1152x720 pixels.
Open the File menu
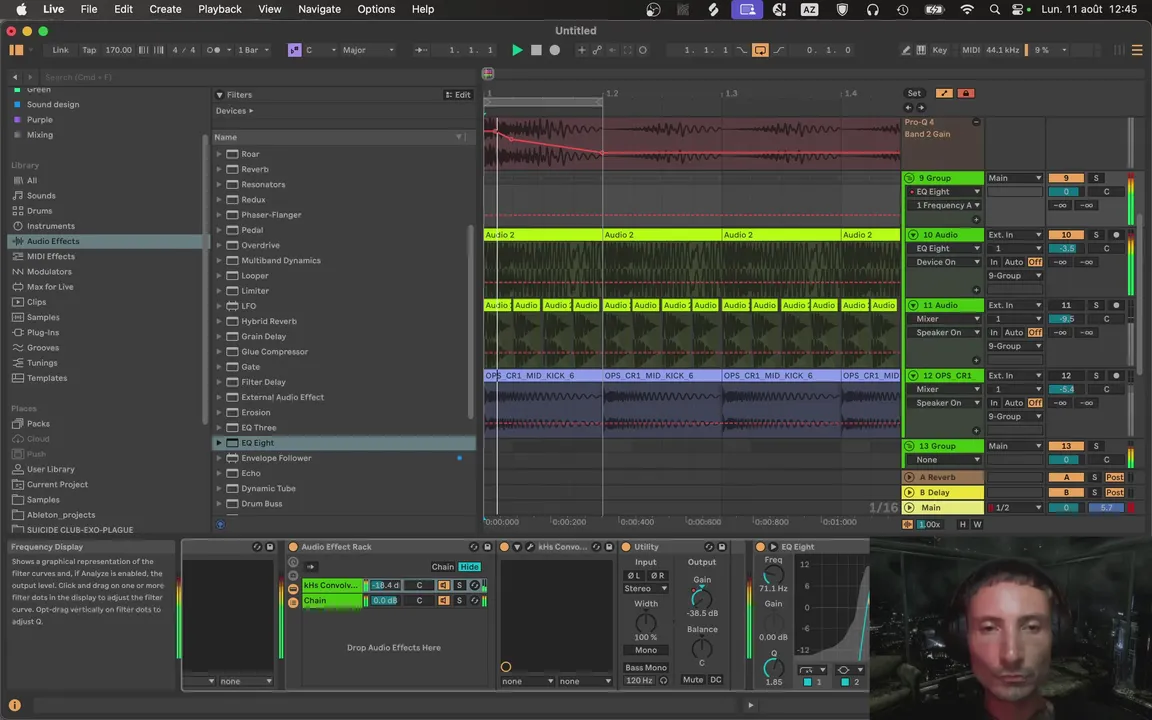89,9
